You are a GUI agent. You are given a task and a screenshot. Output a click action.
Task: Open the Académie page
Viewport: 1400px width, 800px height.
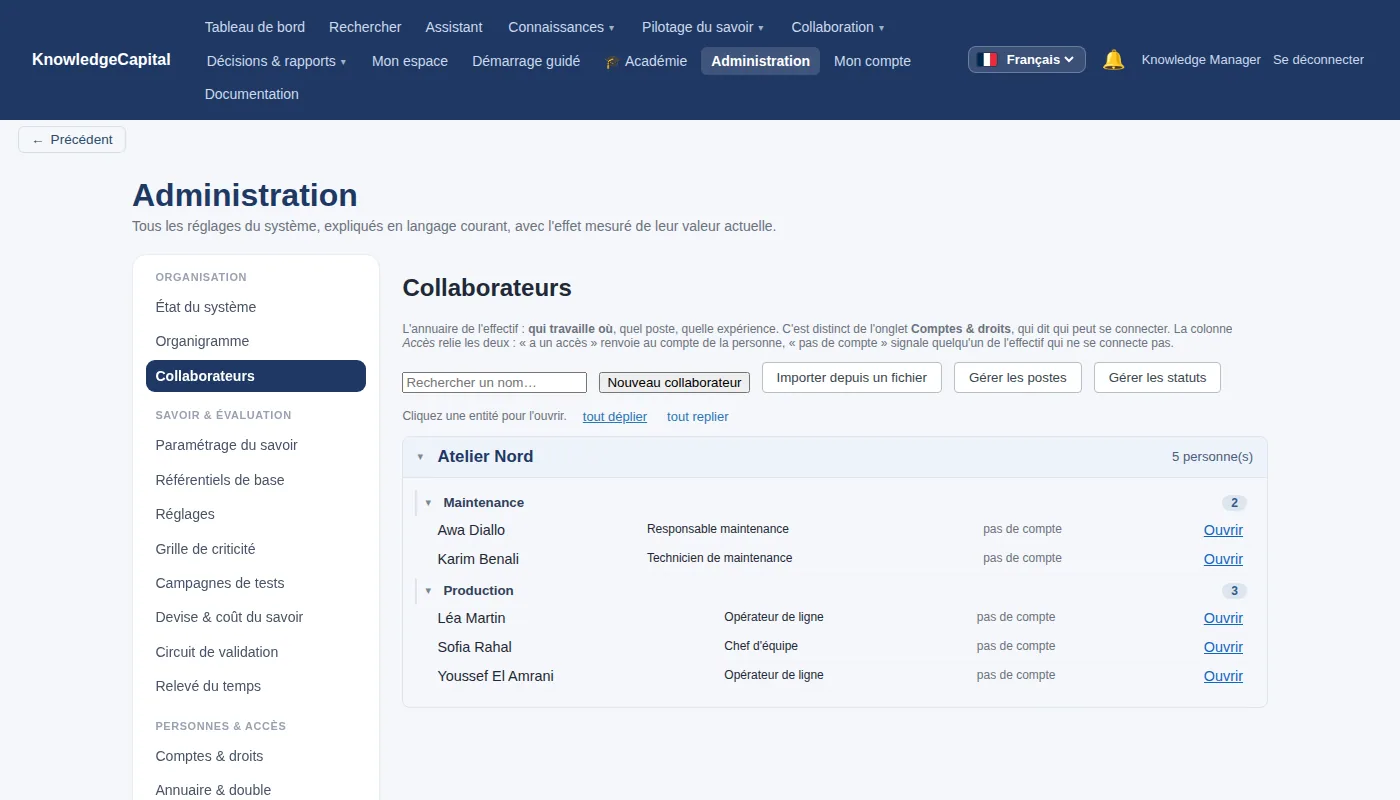click(645, 61)
